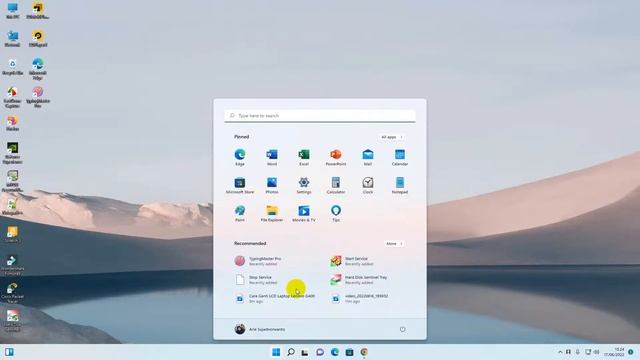The image size is (640, 360).
Task: Show the All apps list
Action: pyautogui.click(x=391, y=137)
